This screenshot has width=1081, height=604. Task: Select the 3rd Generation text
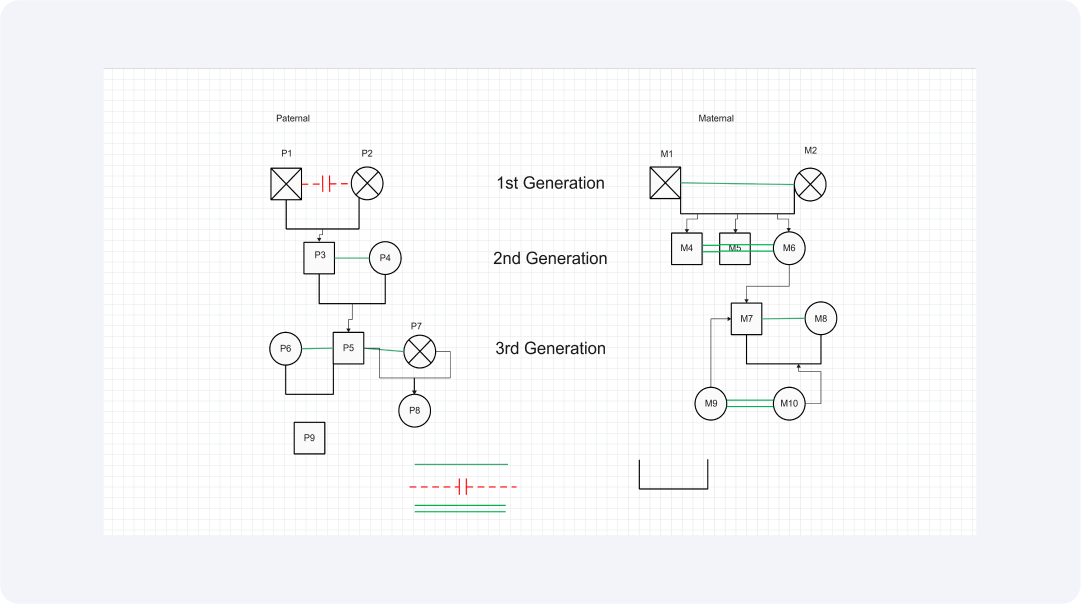tap(550, 348)
